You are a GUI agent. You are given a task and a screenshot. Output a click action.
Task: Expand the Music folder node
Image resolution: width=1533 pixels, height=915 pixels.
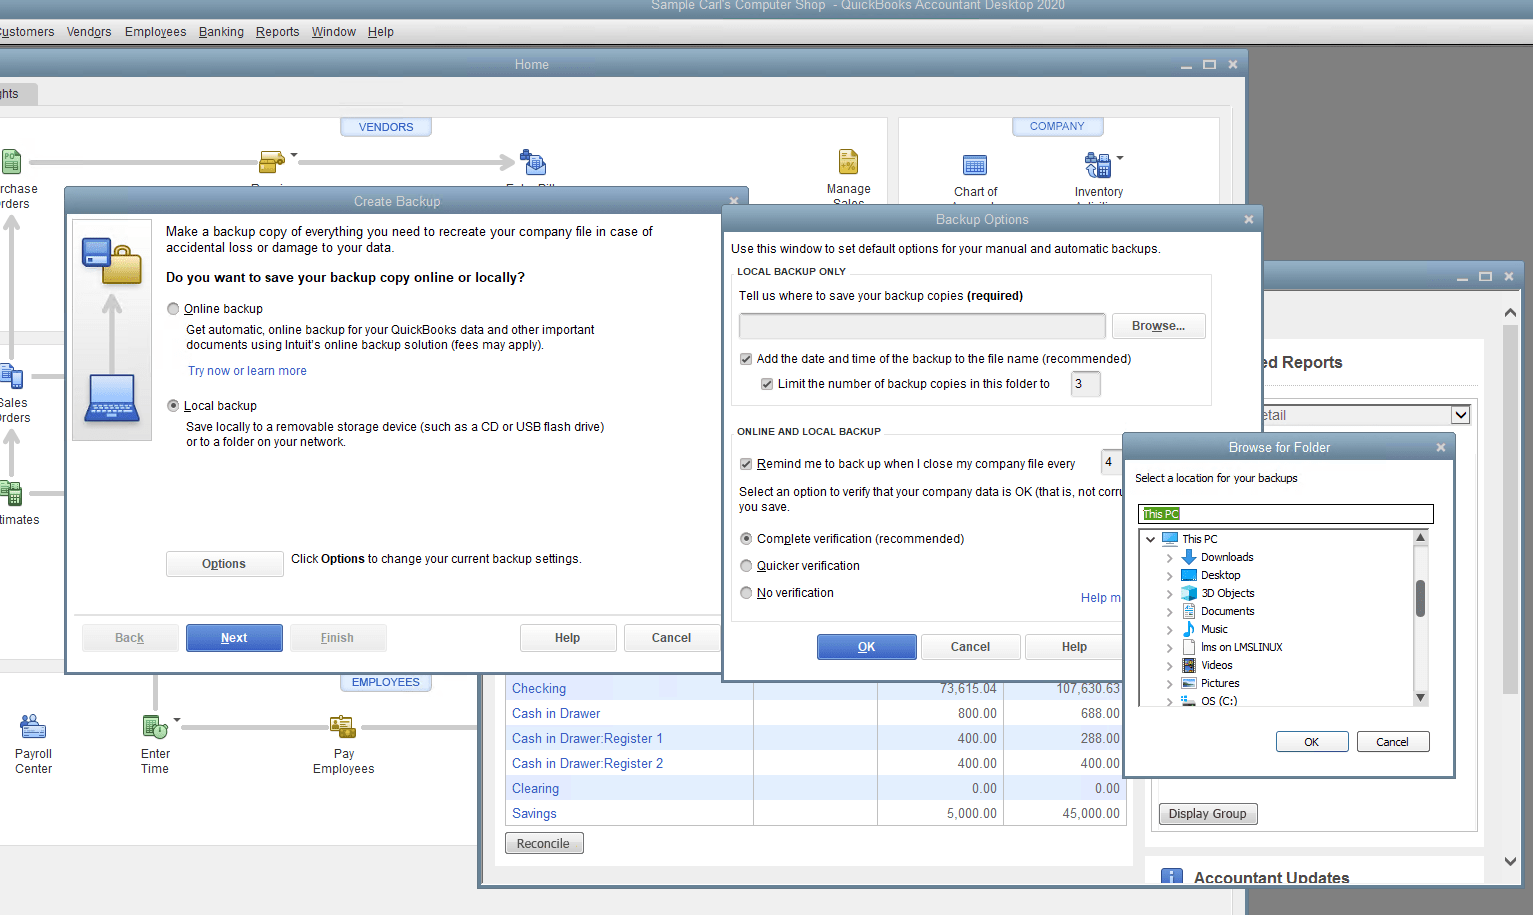coord(1169,630)
